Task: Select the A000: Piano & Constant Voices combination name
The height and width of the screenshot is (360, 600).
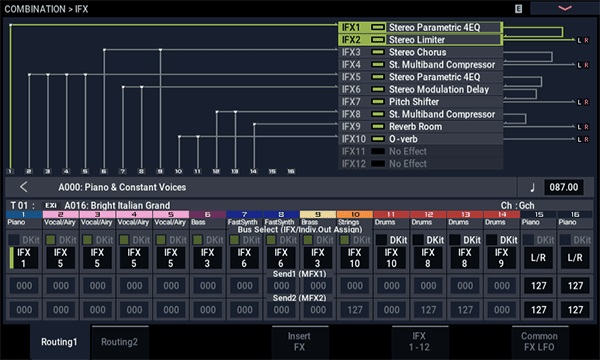Action: pos(122,187)
